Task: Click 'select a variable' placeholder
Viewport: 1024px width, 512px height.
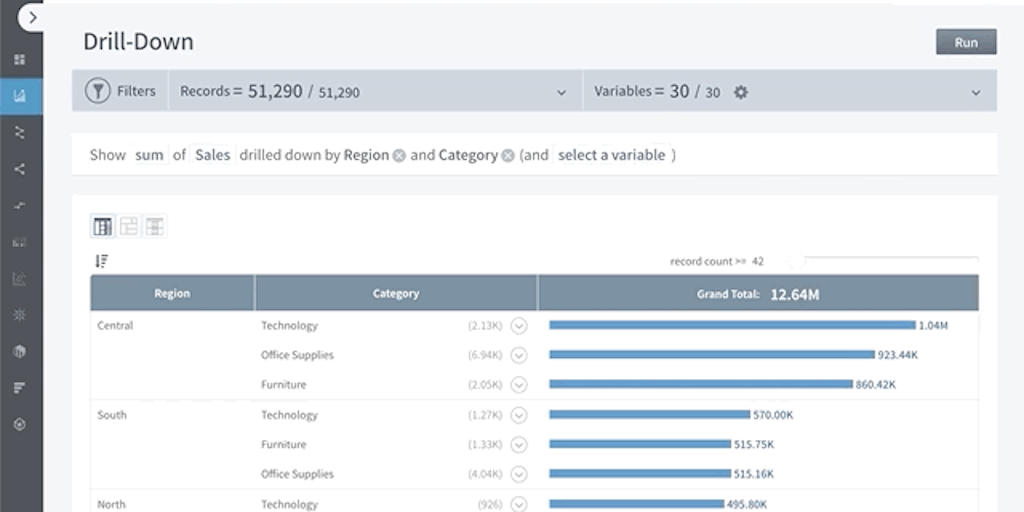Action: (611, 155)
